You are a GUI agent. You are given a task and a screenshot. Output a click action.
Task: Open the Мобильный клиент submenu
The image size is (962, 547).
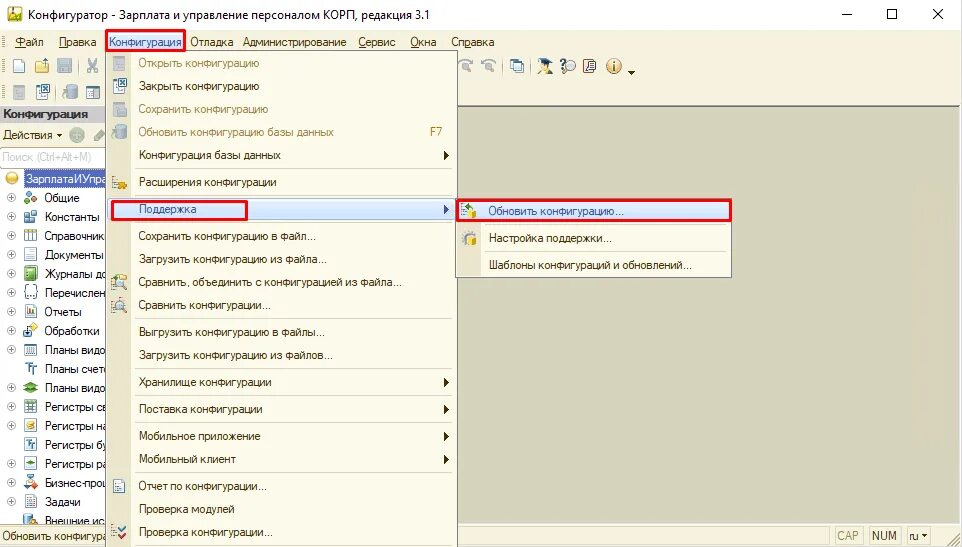coord(282,459)
